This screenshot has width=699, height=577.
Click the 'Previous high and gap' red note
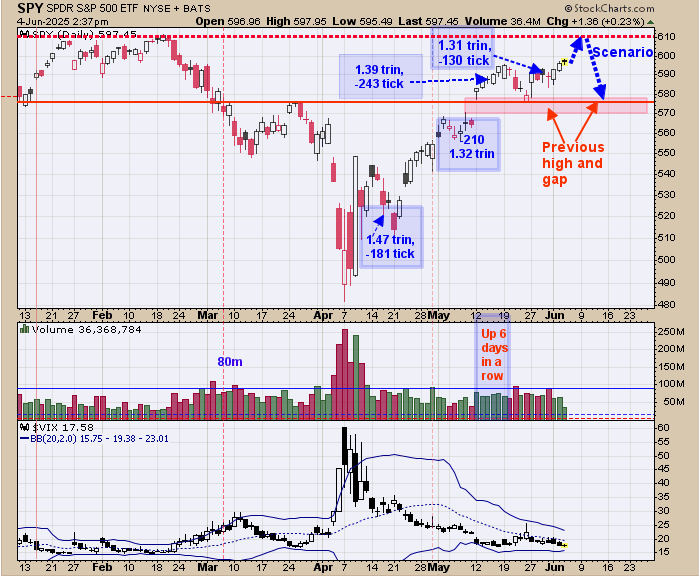coord(573,163)
